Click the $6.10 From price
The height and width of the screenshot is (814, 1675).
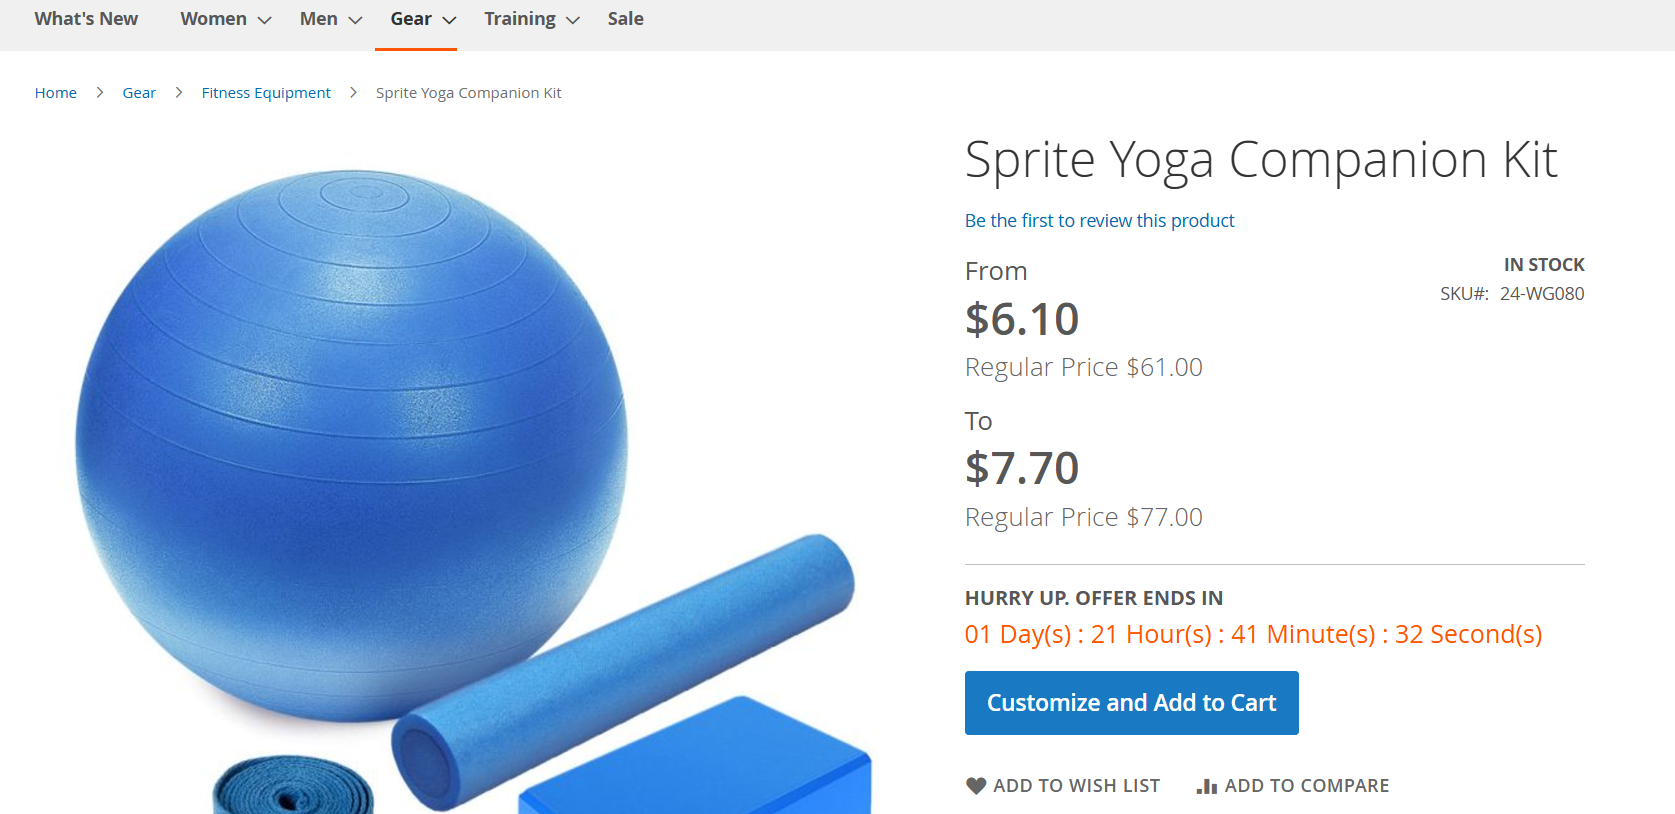coord(1021,320)
